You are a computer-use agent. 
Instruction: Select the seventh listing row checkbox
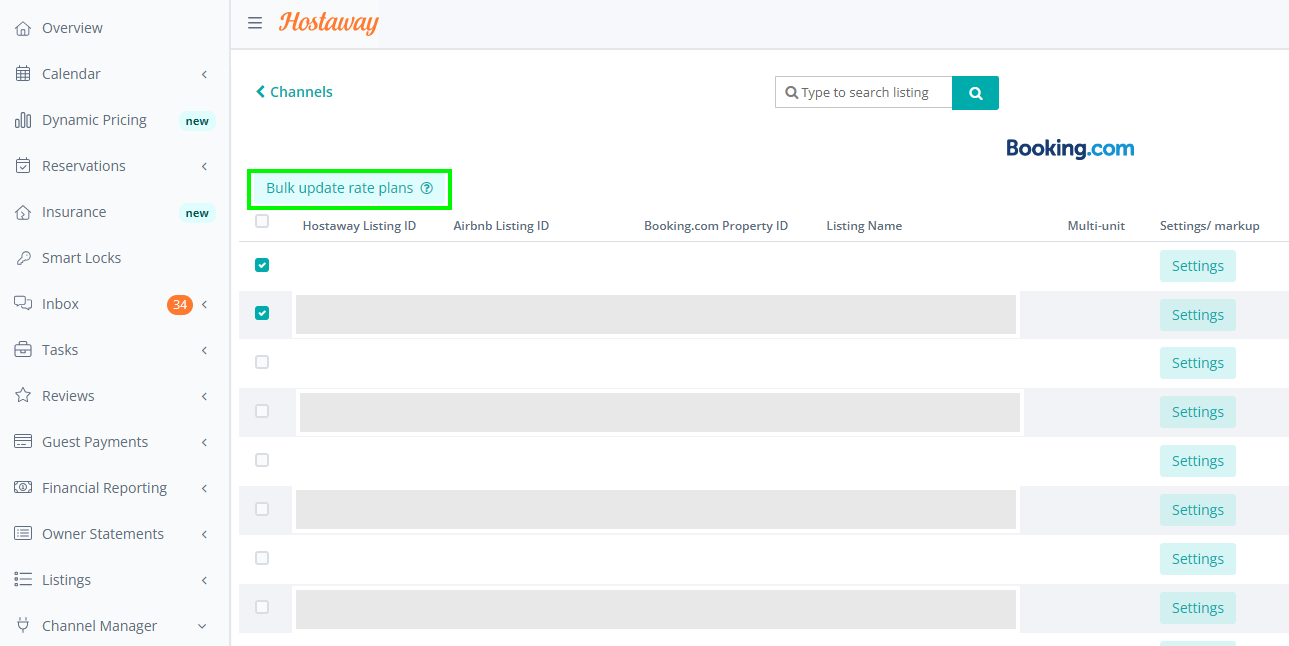tap(262, 558)
